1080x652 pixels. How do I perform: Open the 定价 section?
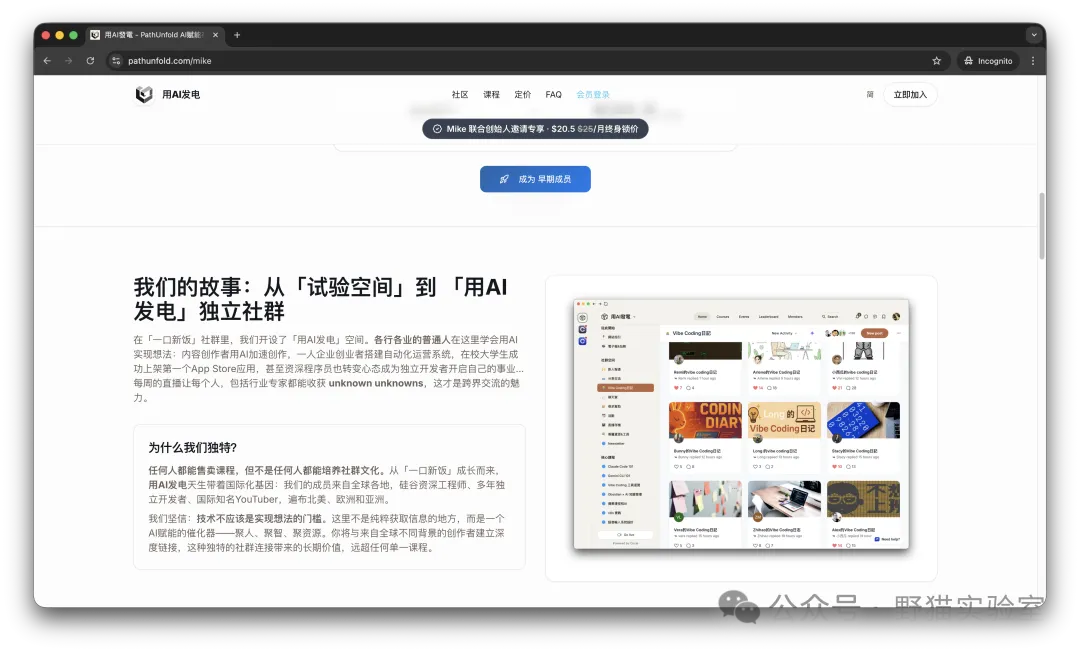tap(523, 94)
